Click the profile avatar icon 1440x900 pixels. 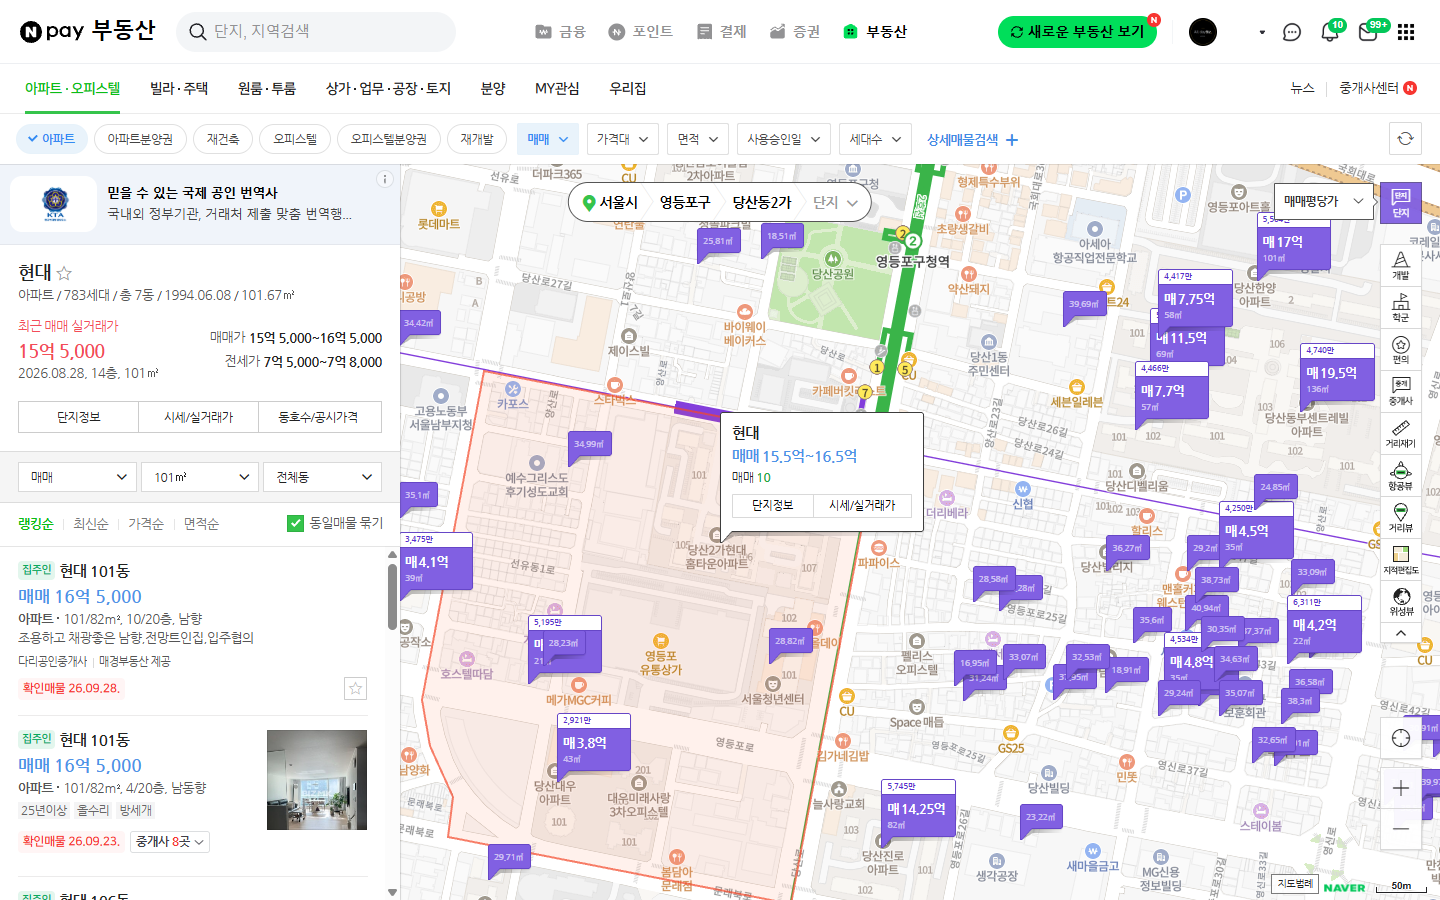[1203, 32]
